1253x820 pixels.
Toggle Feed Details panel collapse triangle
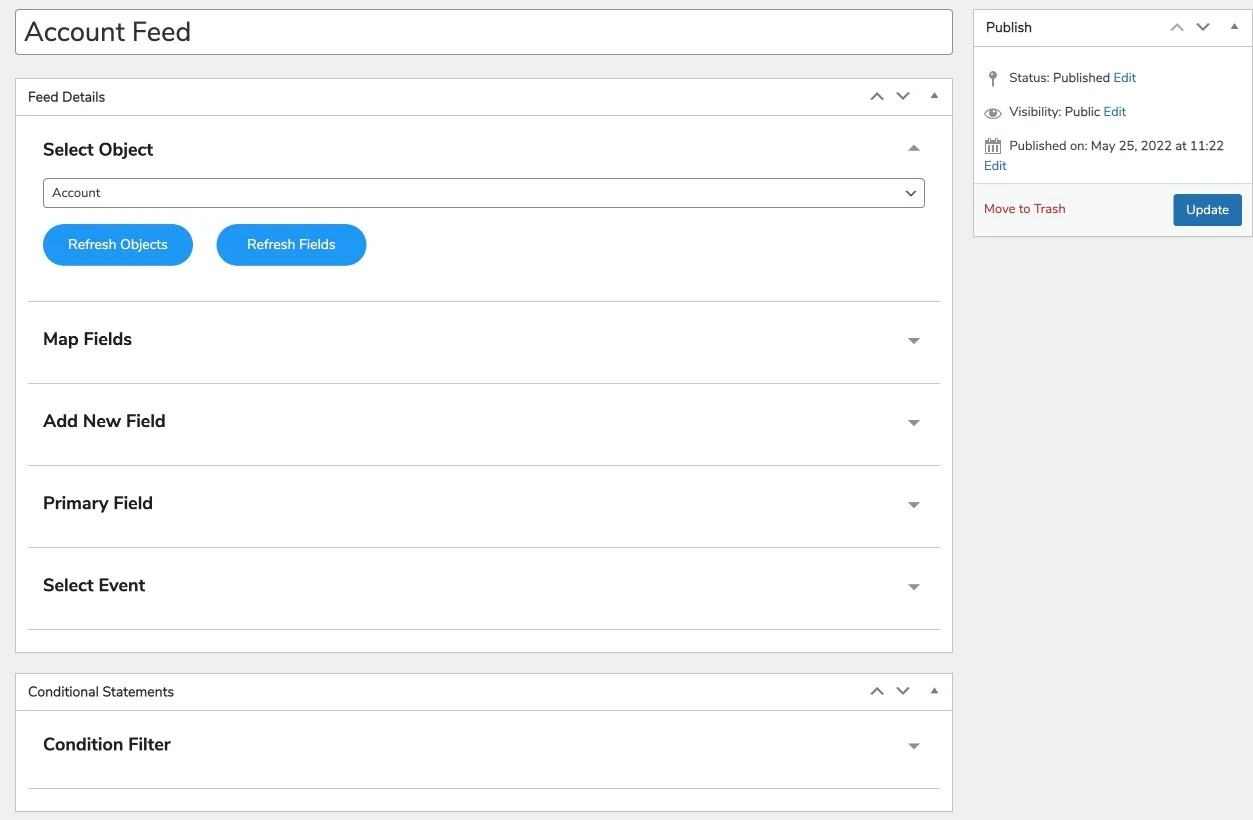click(934, 97)
